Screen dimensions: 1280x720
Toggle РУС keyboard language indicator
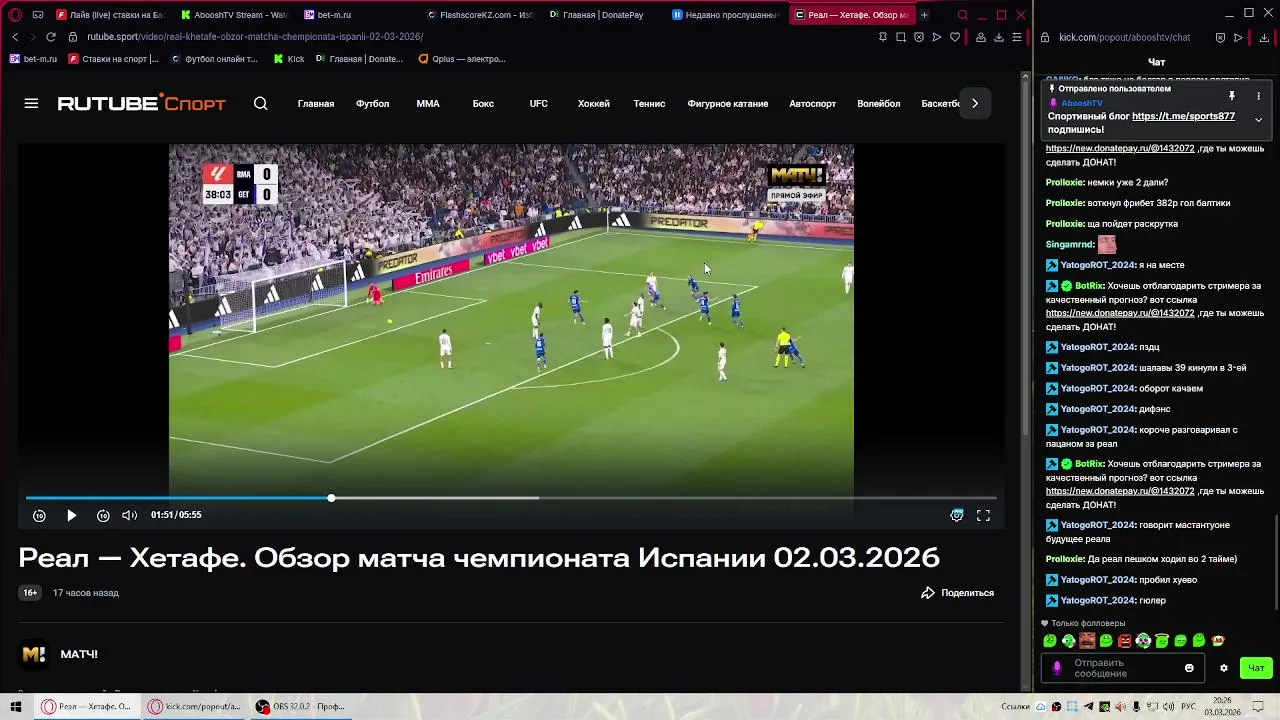point(1189,707)
